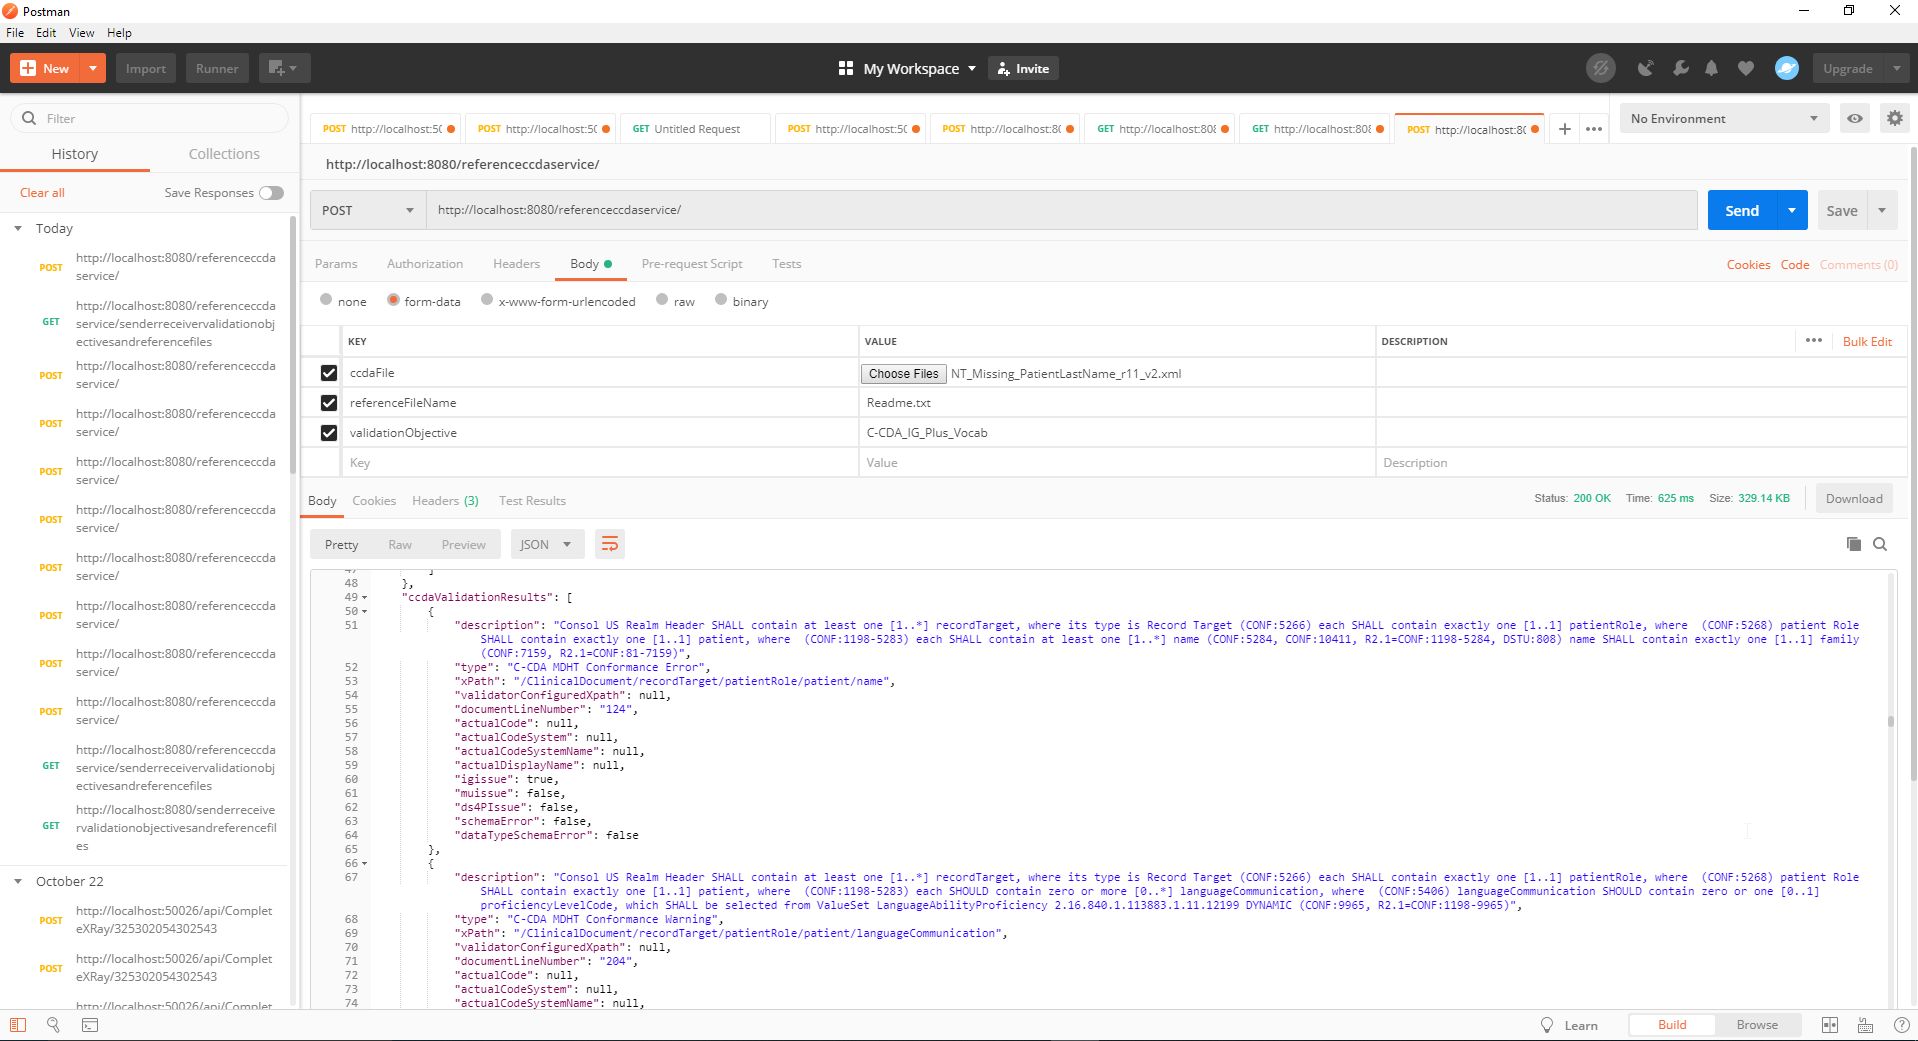Open Postman settings via the gear icon
The height and width of the screenshot is (1041, 1918).
pos(1894,118)
